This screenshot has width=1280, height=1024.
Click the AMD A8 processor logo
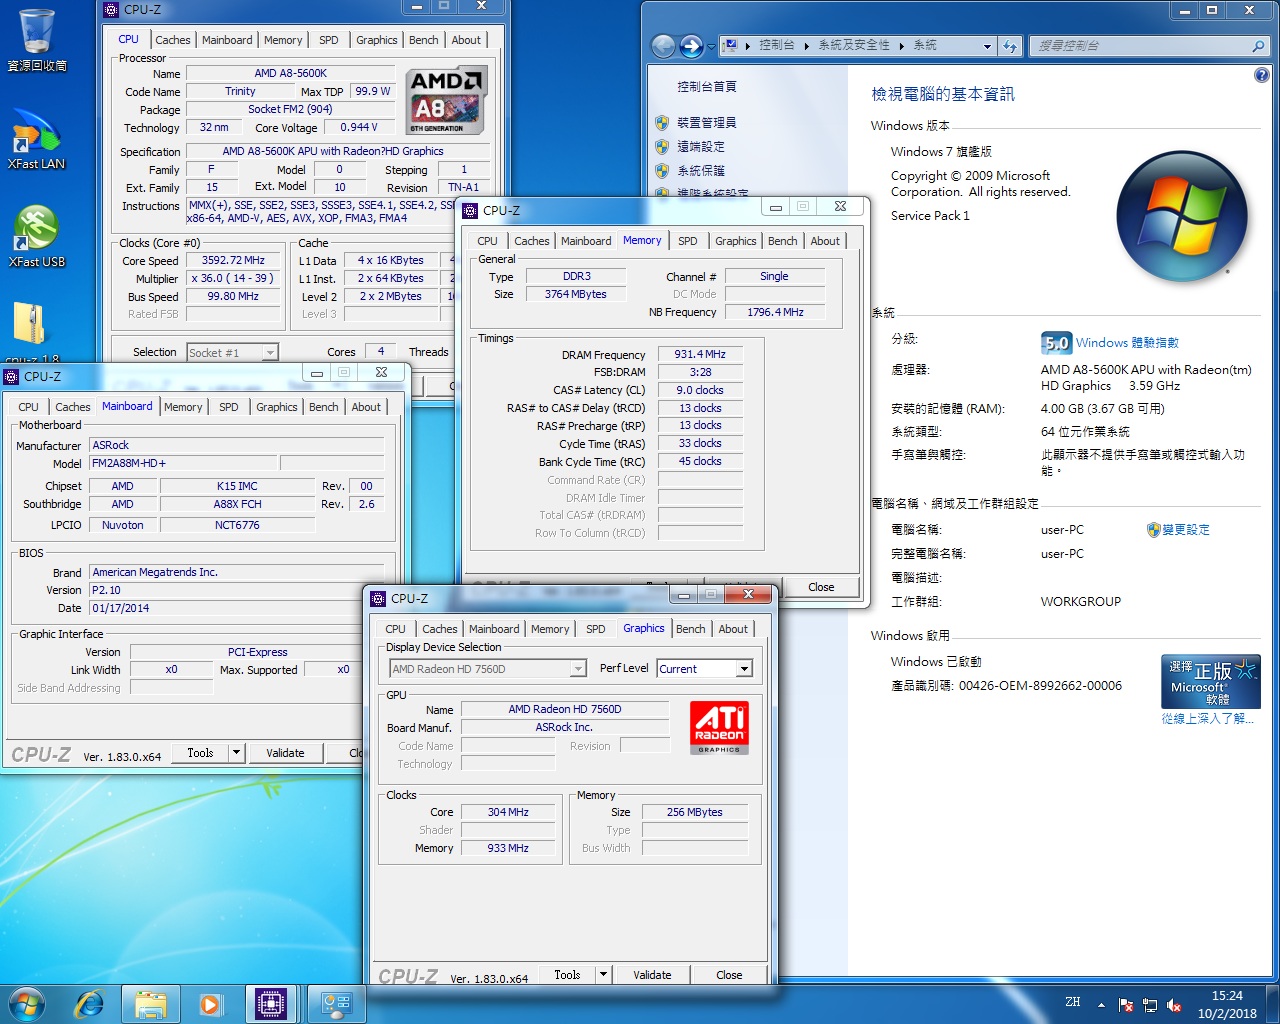click(445, 101)
